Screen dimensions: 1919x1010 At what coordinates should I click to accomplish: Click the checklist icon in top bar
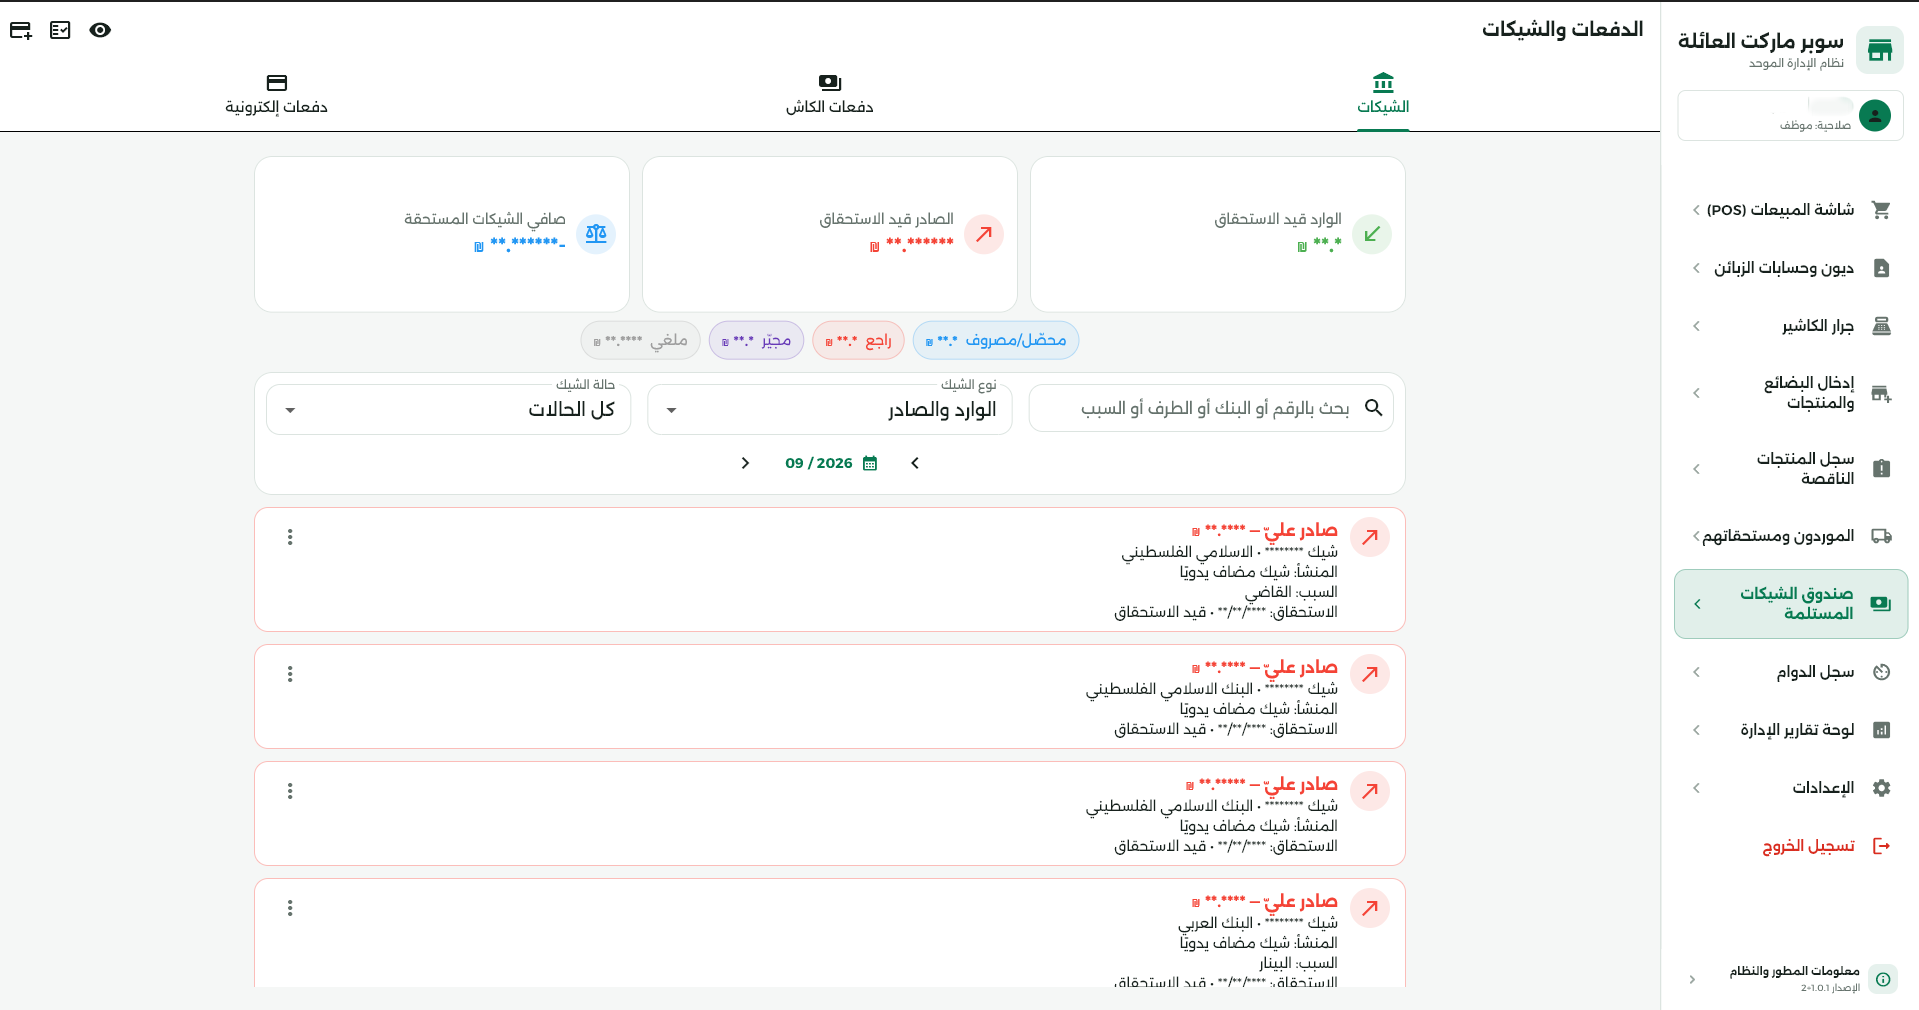point(60,30)
